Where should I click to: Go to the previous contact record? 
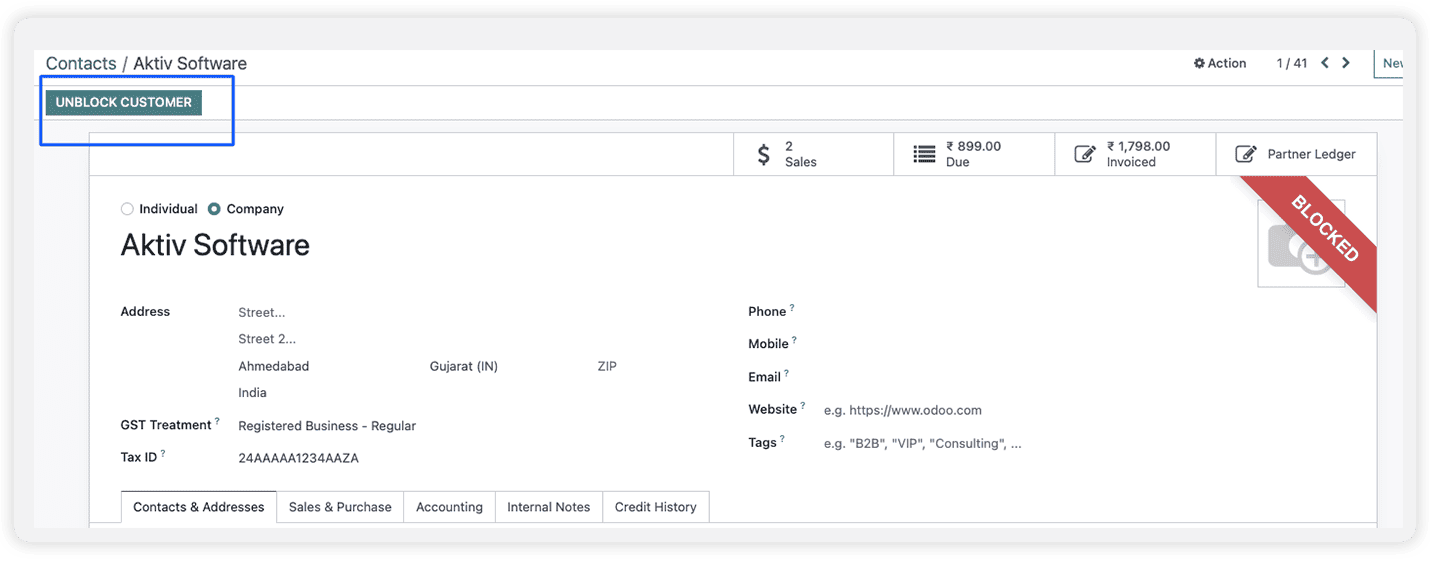coord(1325,63)
